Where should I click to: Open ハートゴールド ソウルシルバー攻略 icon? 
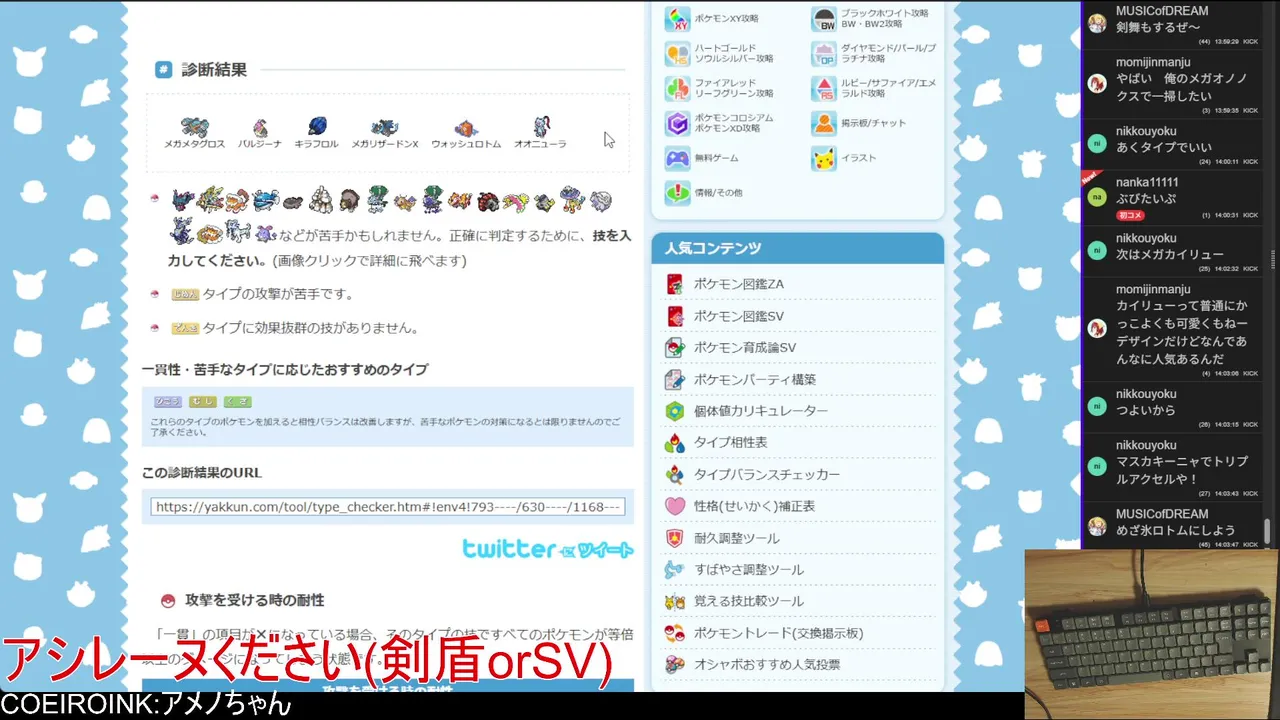coord(678,54)
